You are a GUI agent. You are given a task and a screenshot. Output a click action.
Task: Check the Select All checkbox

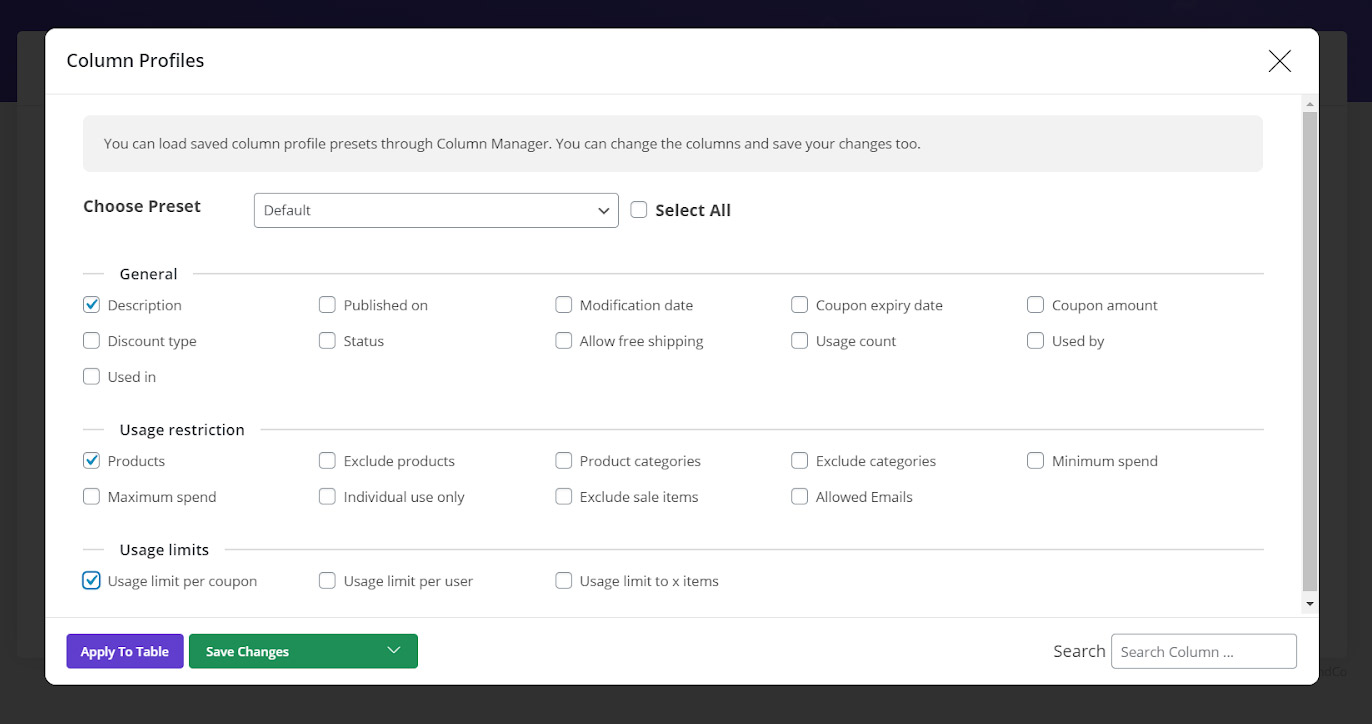639,210
